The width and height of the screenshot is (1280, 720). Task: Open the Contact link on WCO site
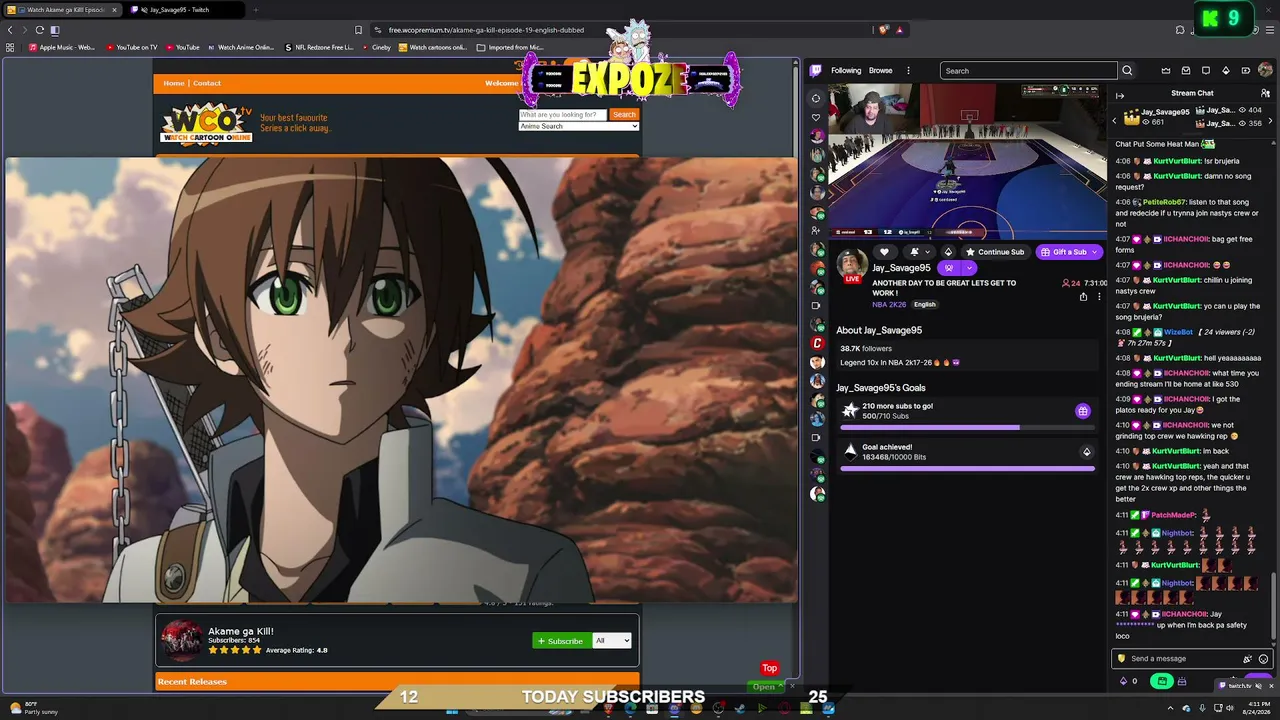[x=207, y=83]
